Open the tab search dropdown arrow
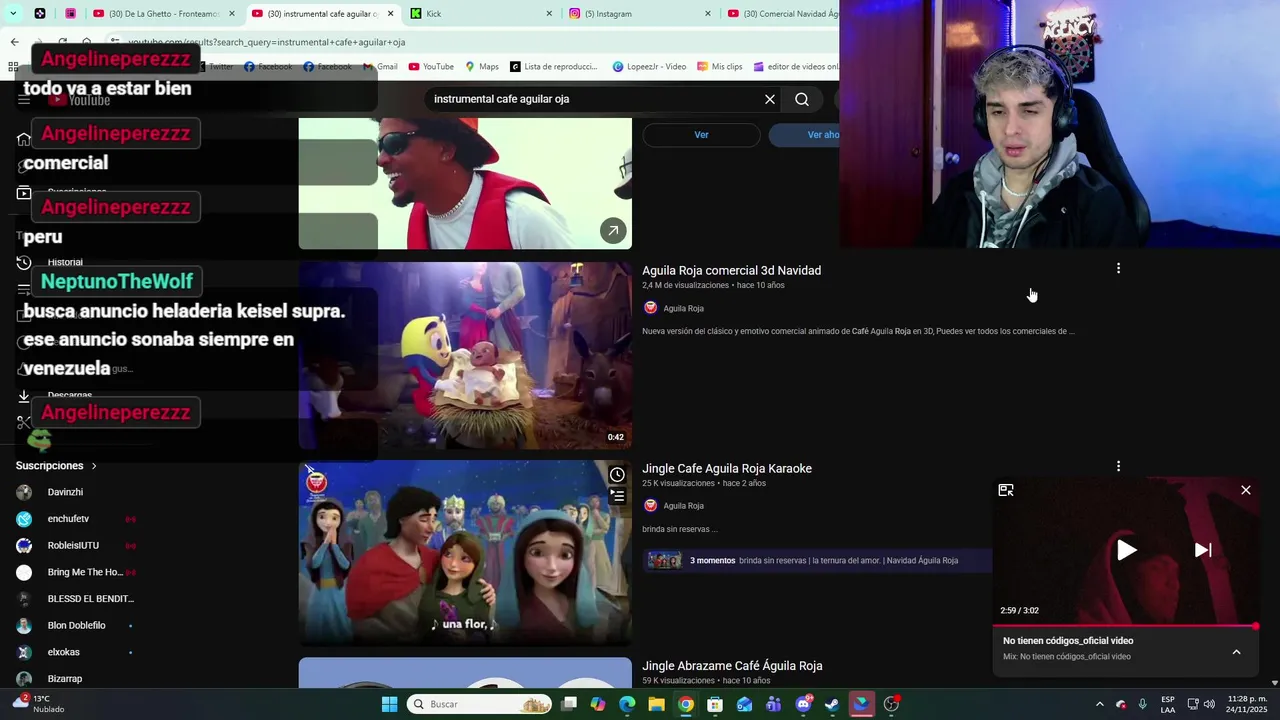The height and width of the screenshot is (720, 1280). tap(11, 14)
